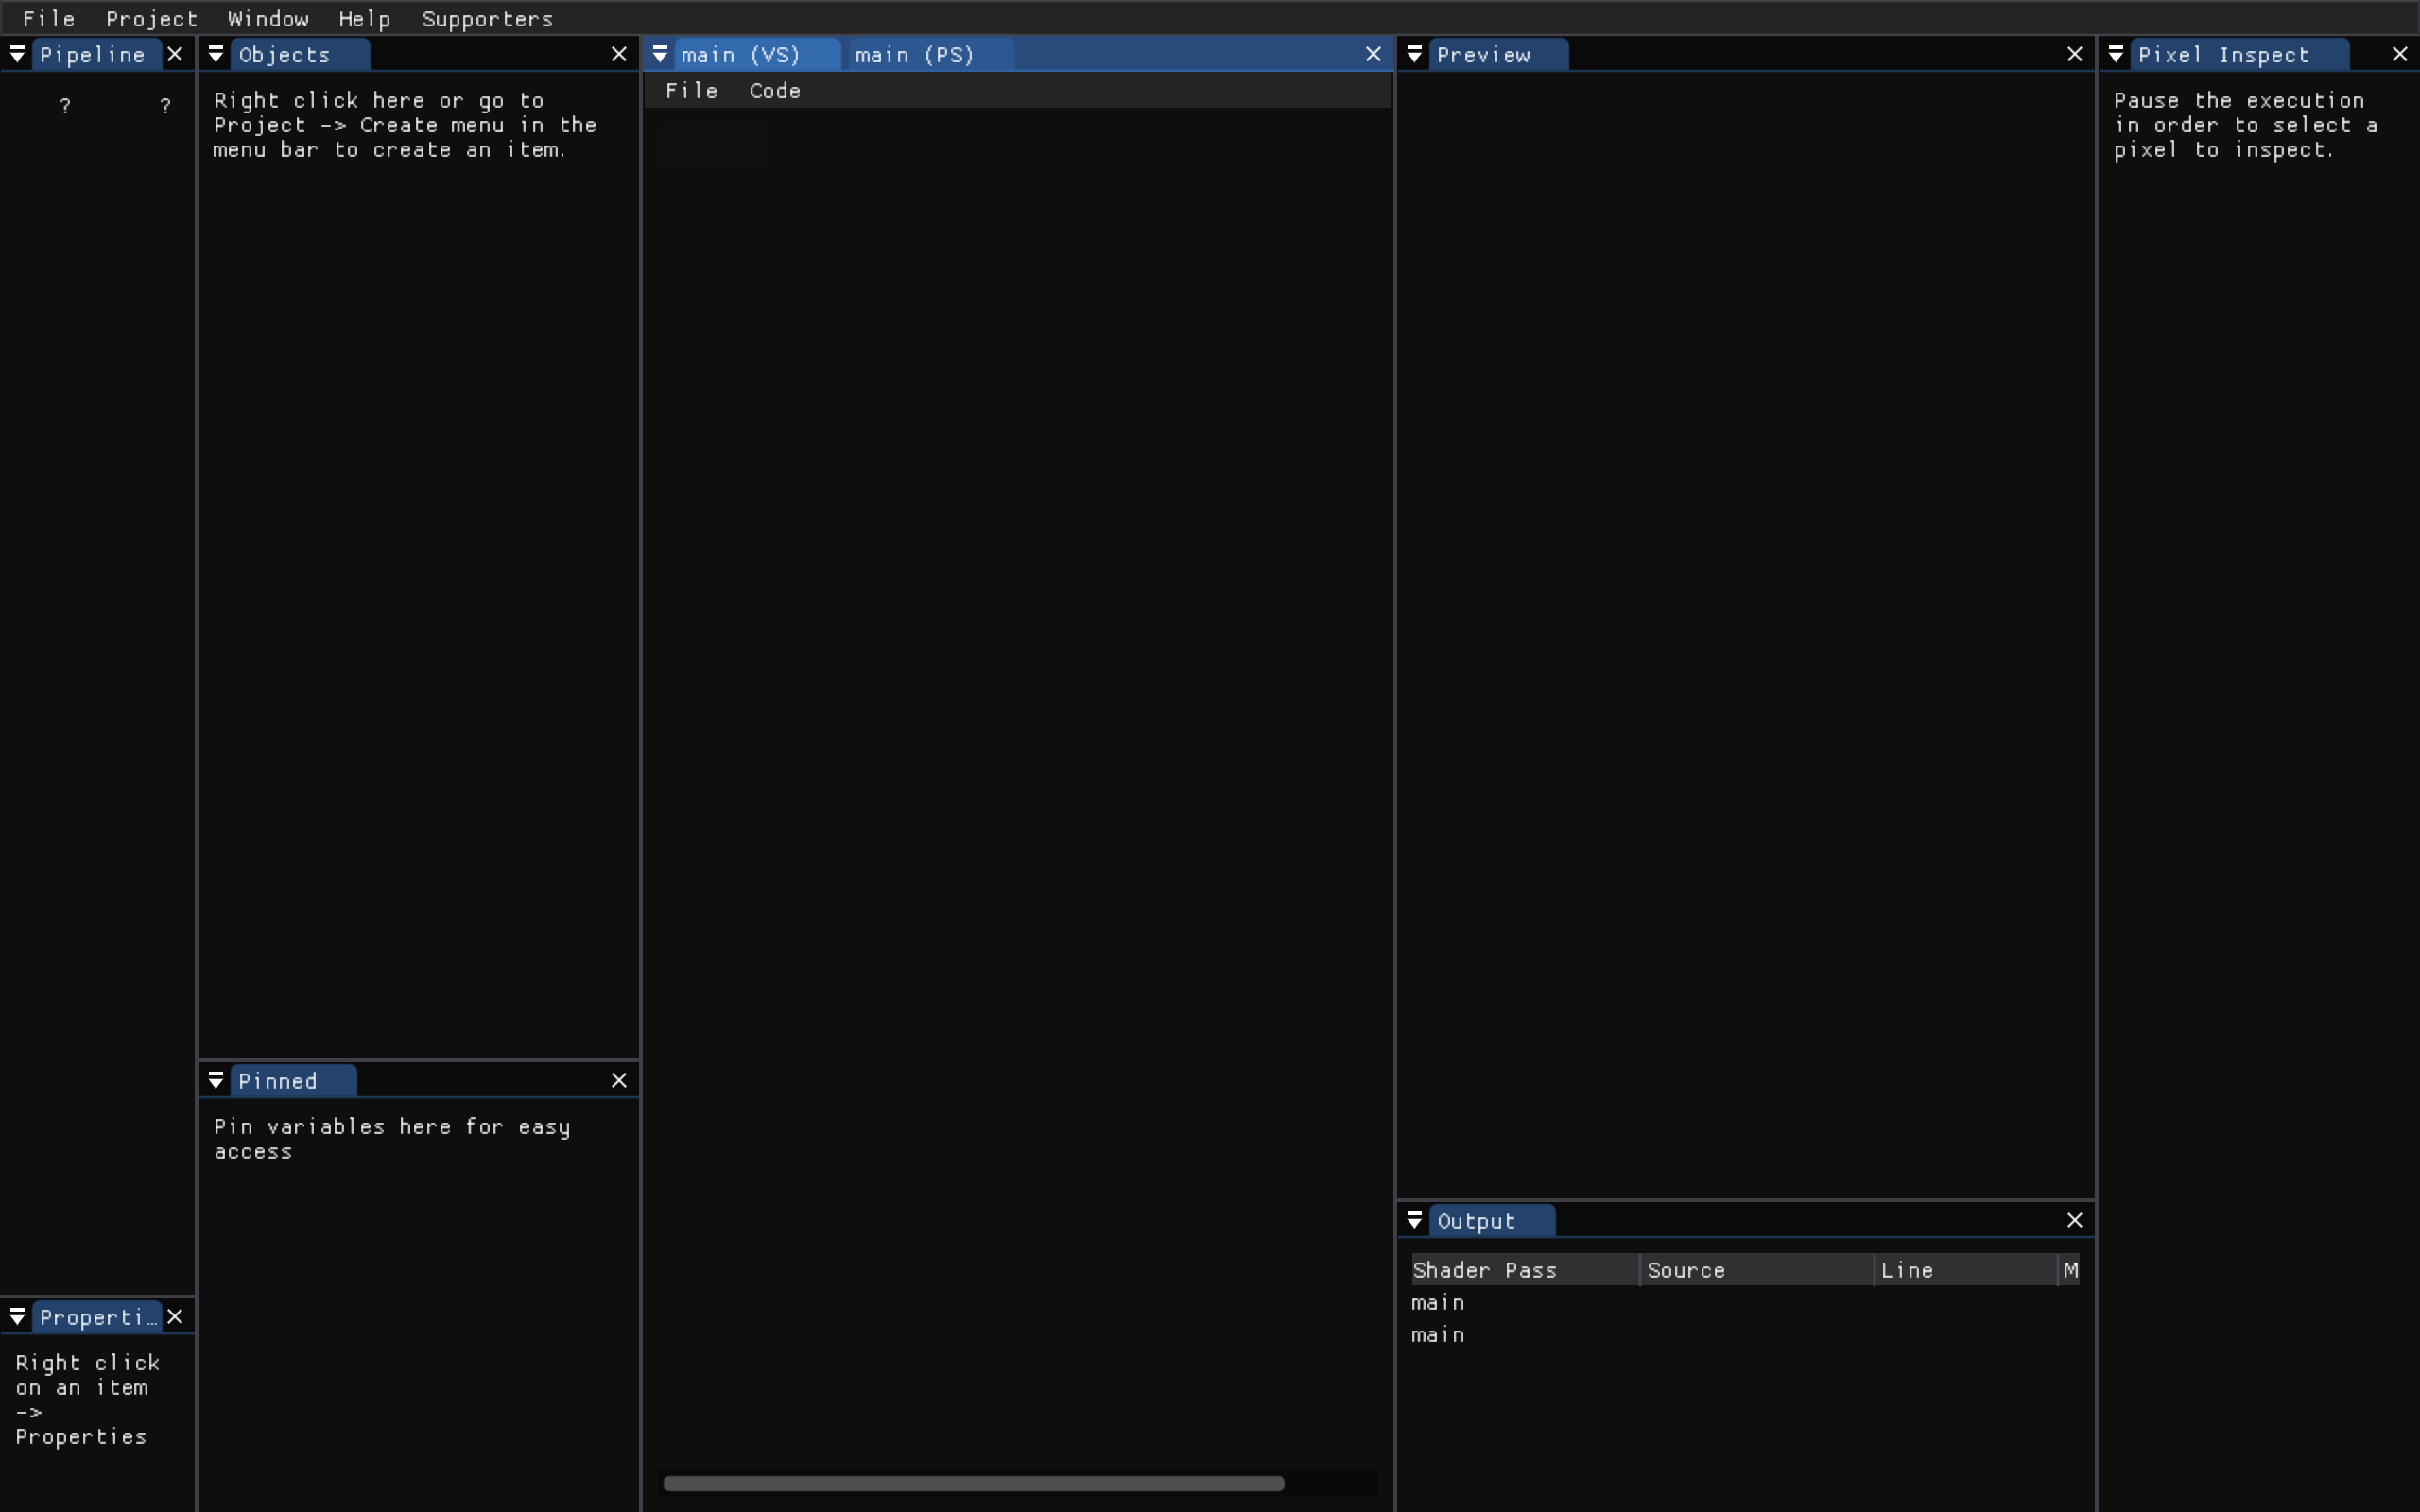Open the Project menu in menu bar
2420x1512 pixels.
[152, 19]
